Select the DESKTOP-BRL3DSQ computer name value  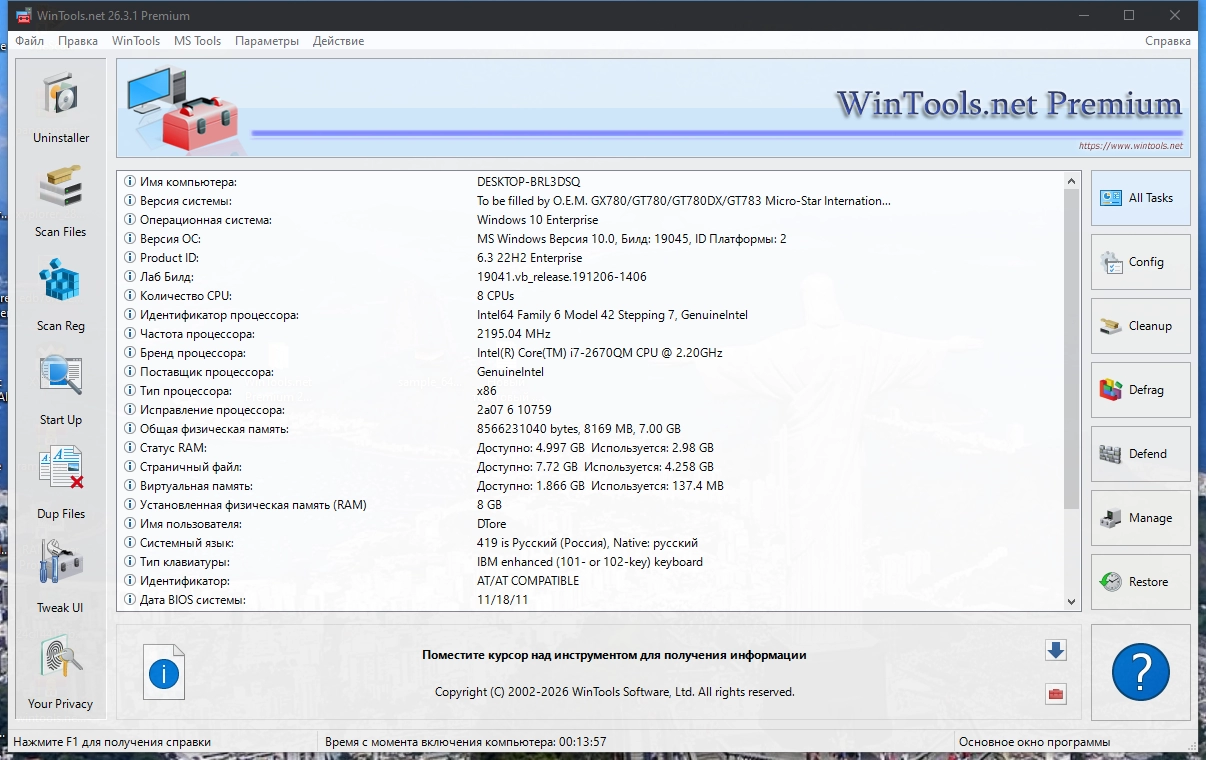528,182
